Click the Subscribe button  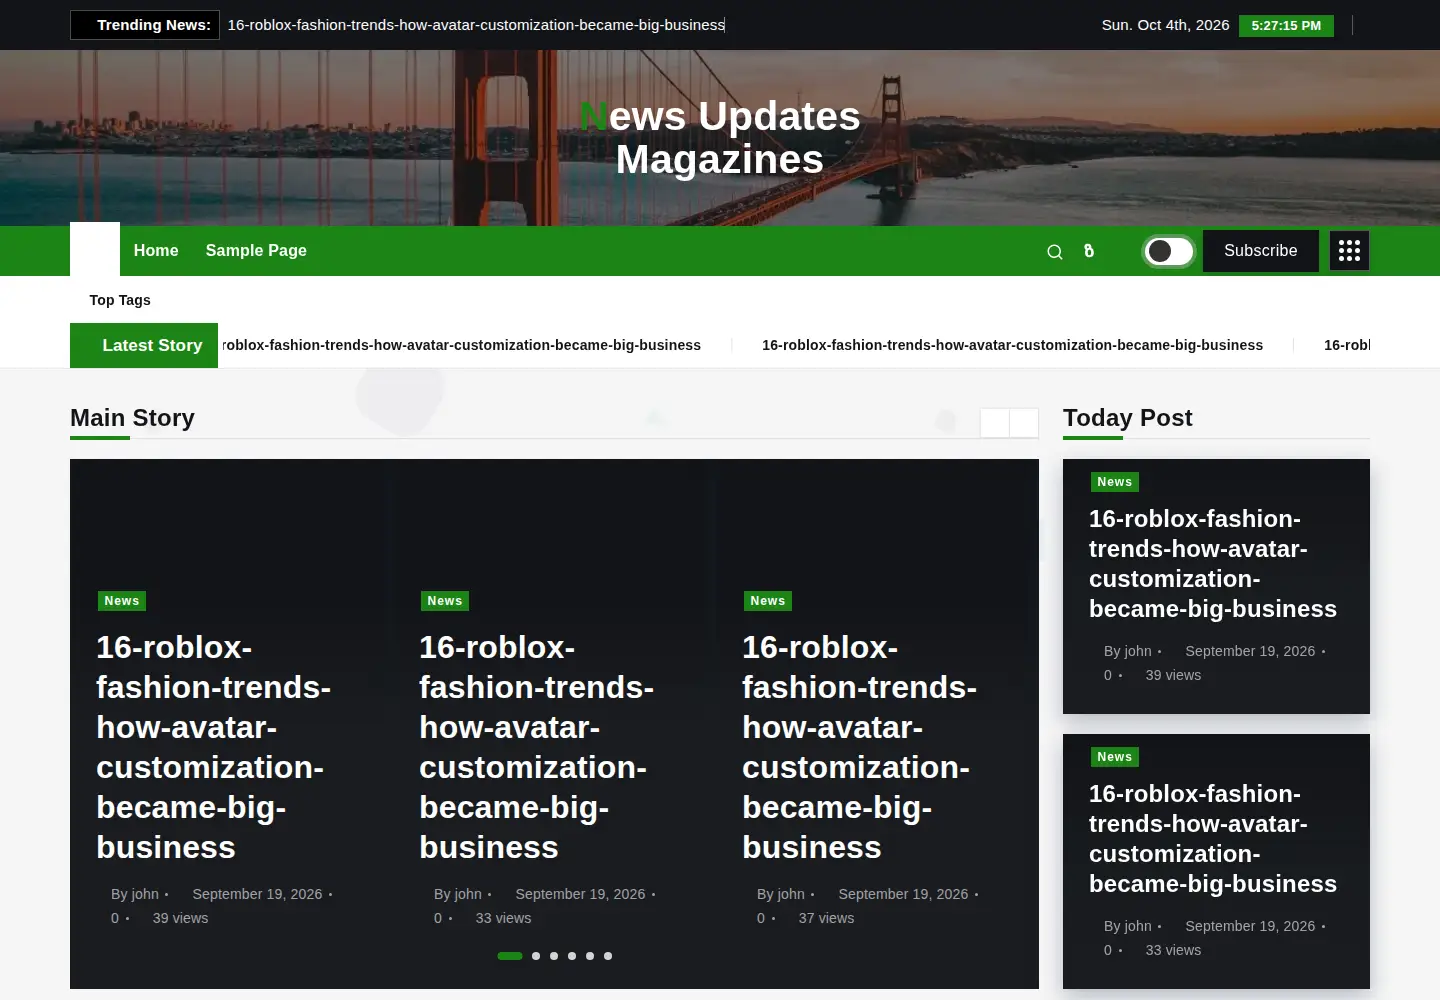1260,251
